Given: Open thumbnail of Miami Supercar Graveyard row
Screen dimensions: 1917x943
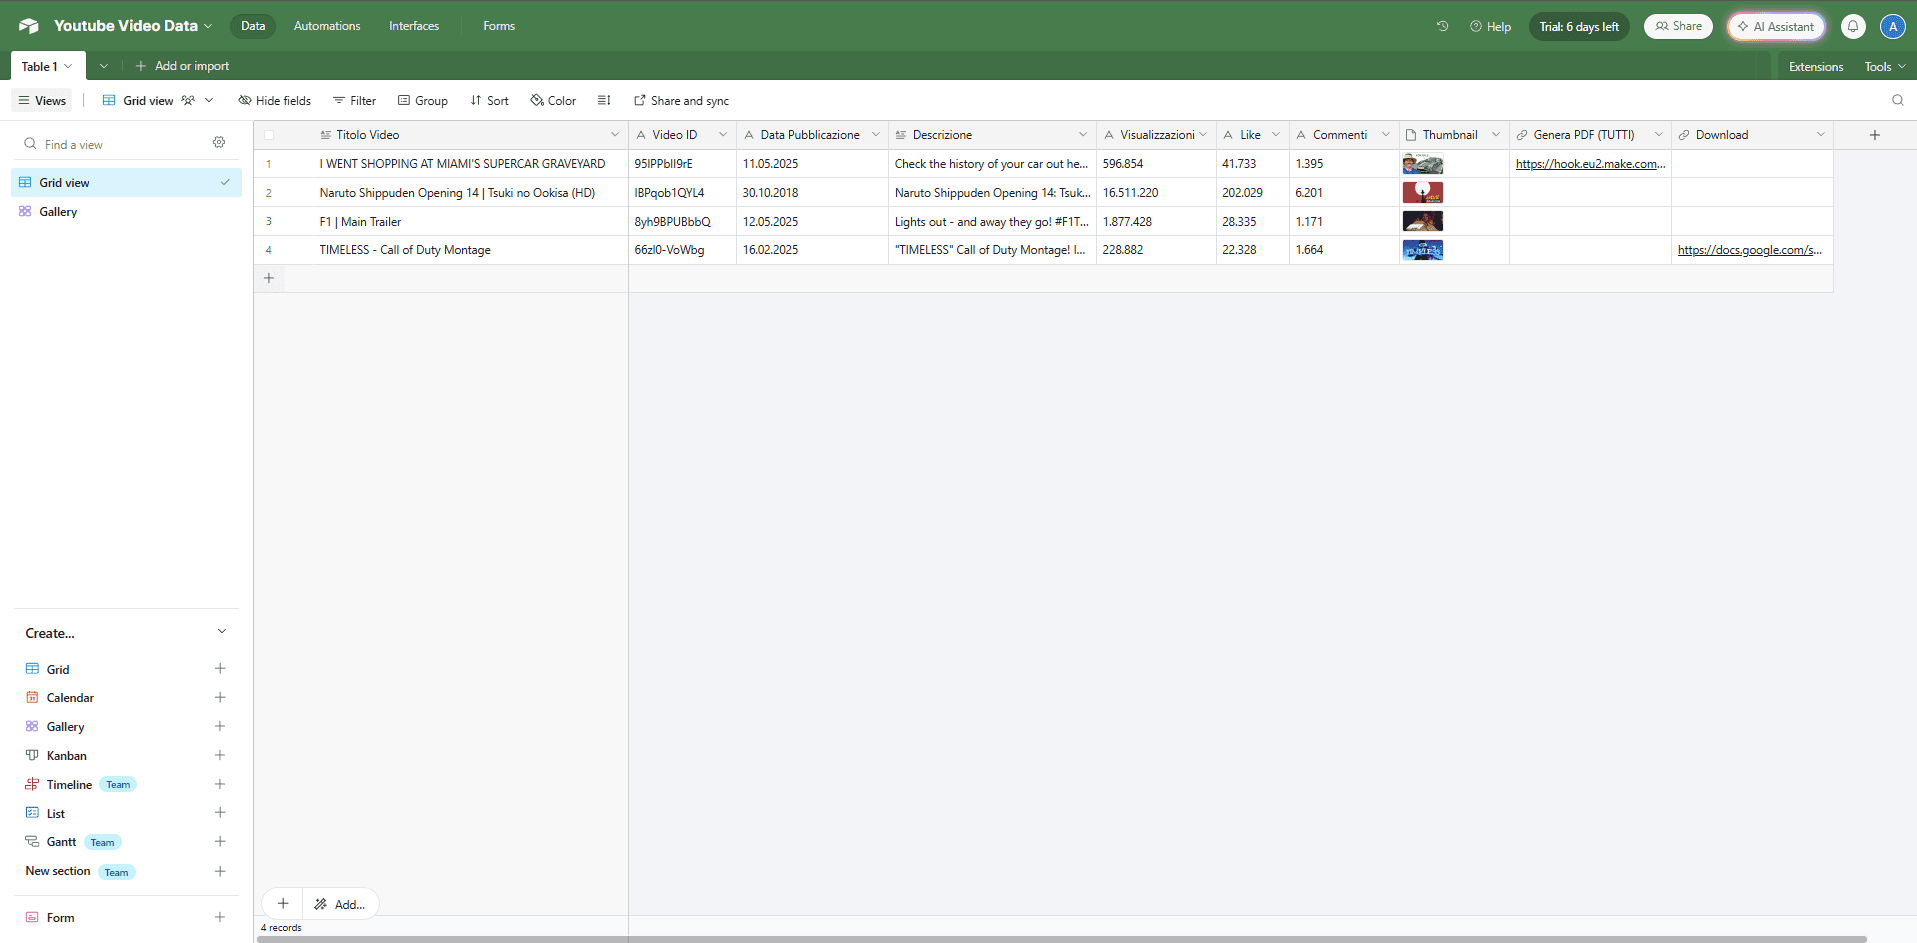Looking at the screenshot, I should click(x=1422, y=164).
